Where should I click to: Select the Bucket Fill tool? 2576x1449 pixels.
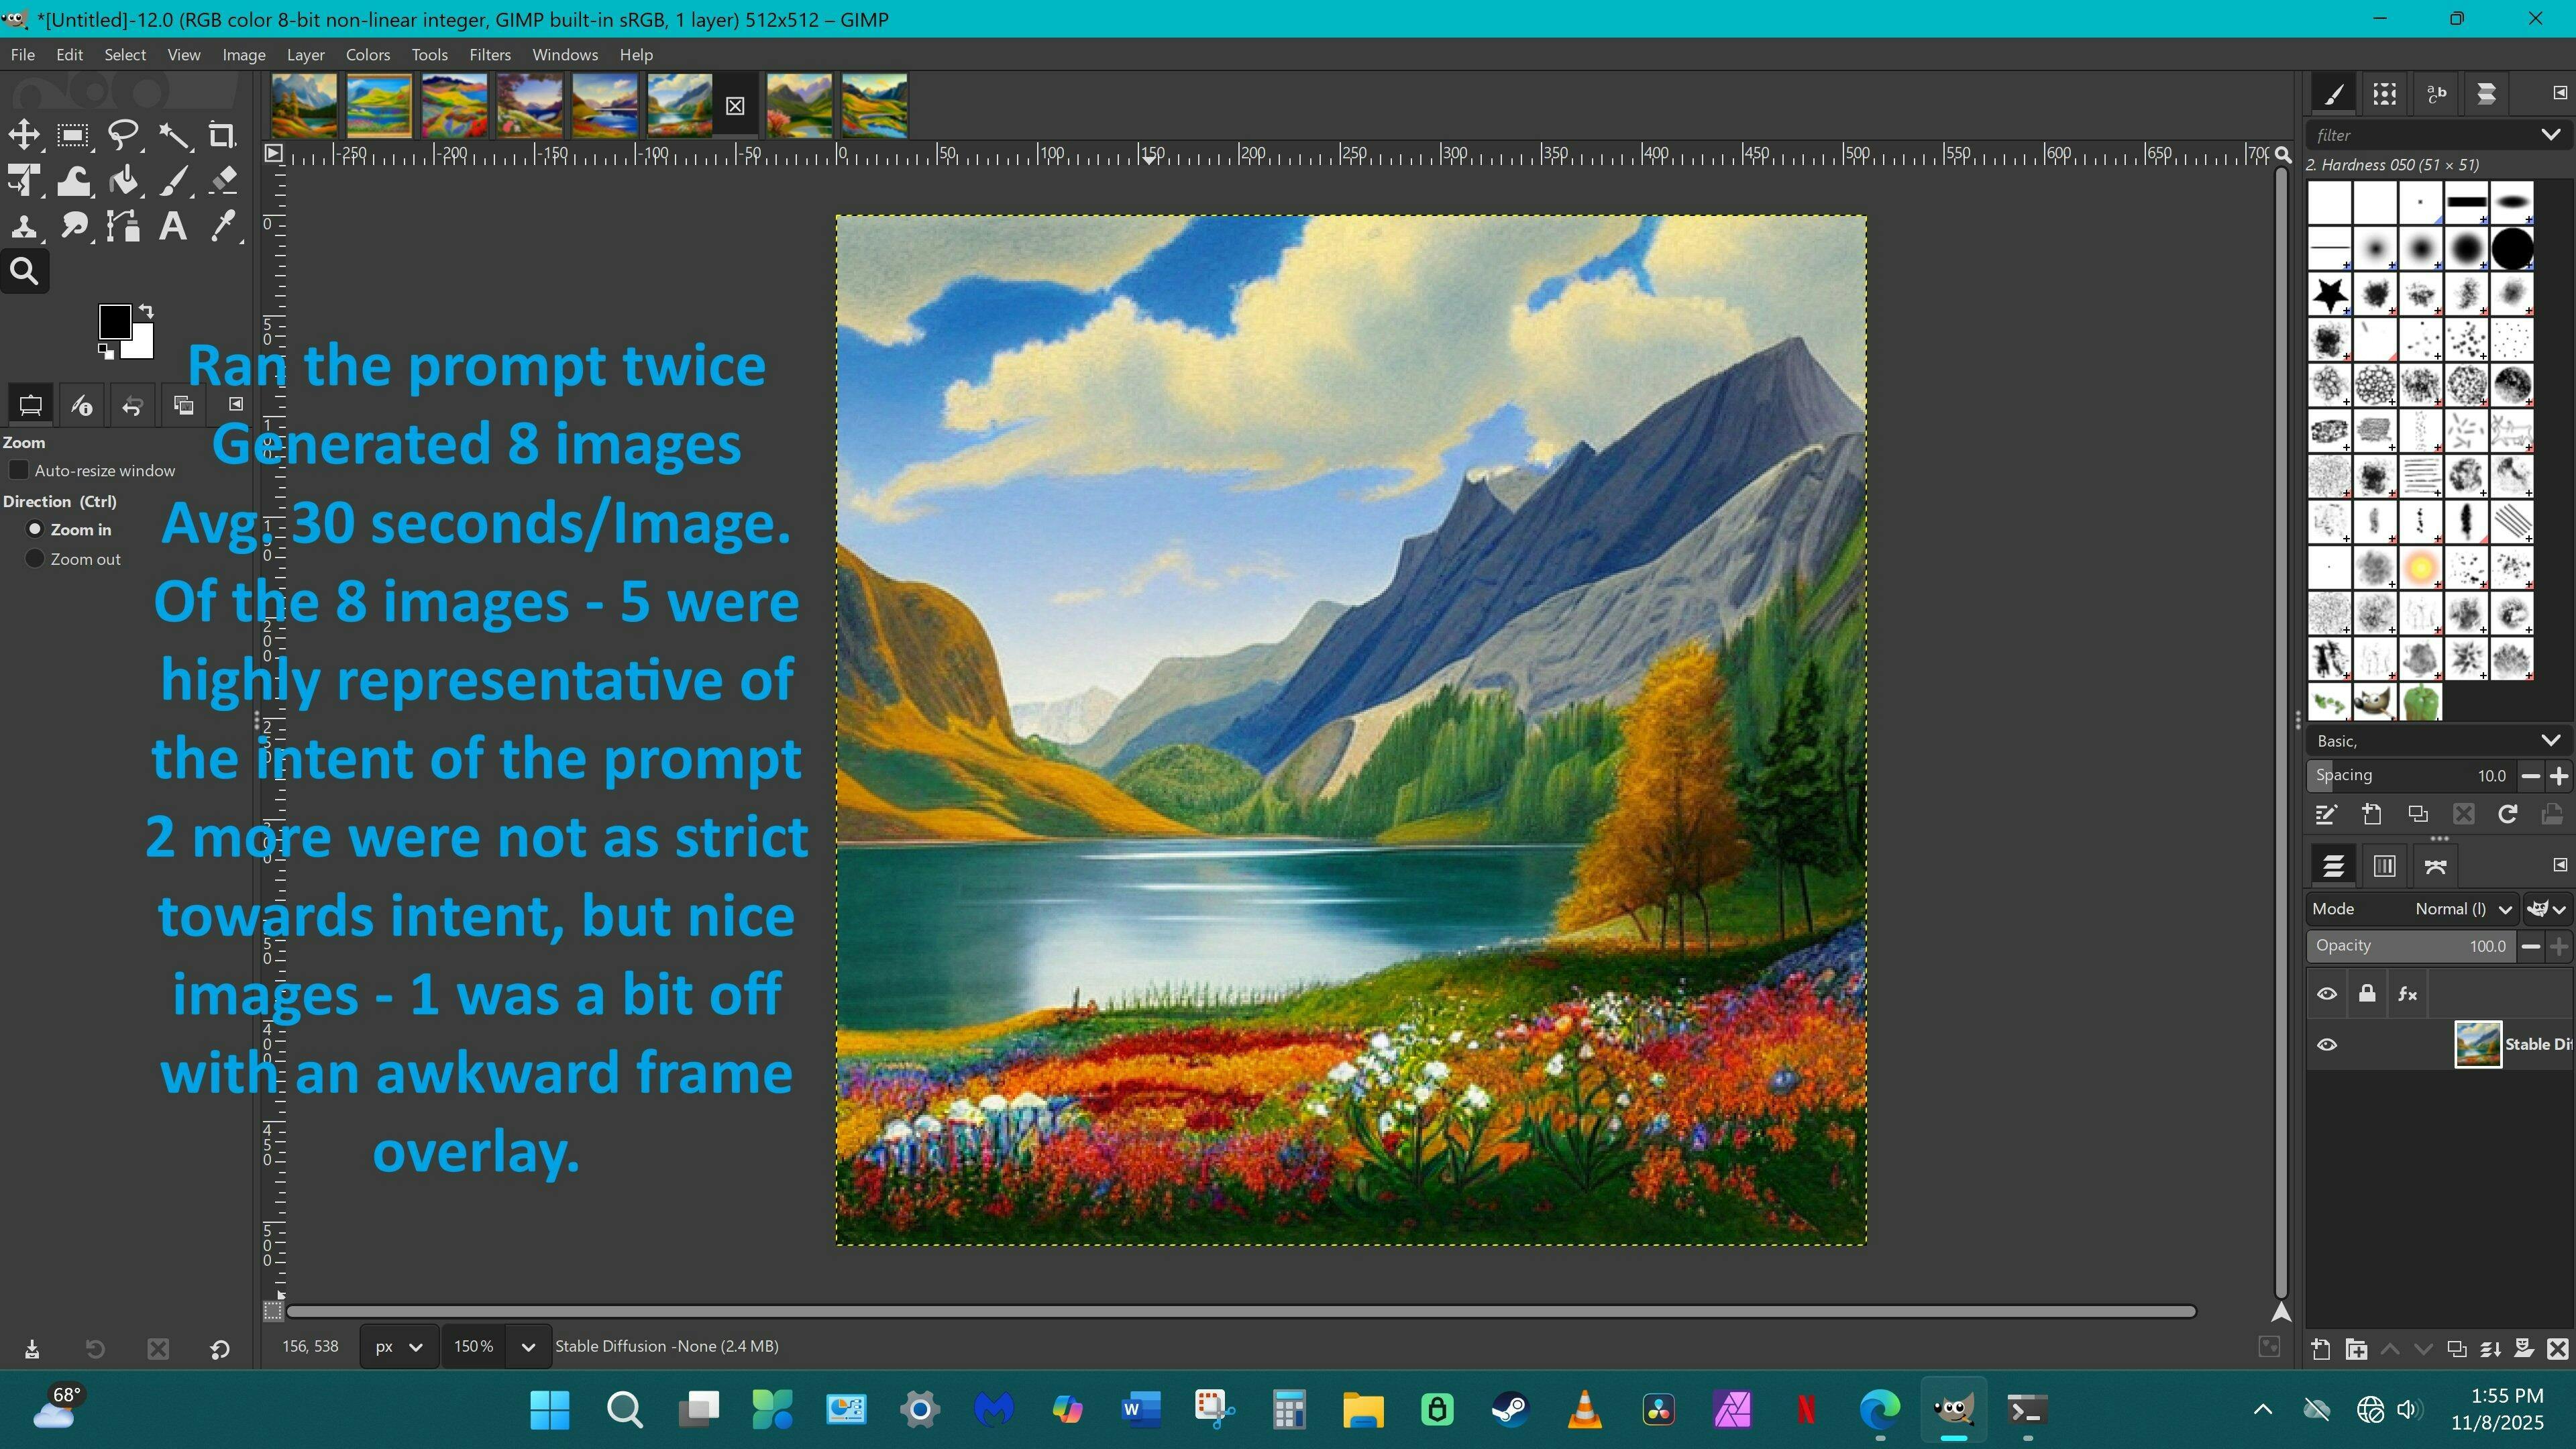[124, 181]
